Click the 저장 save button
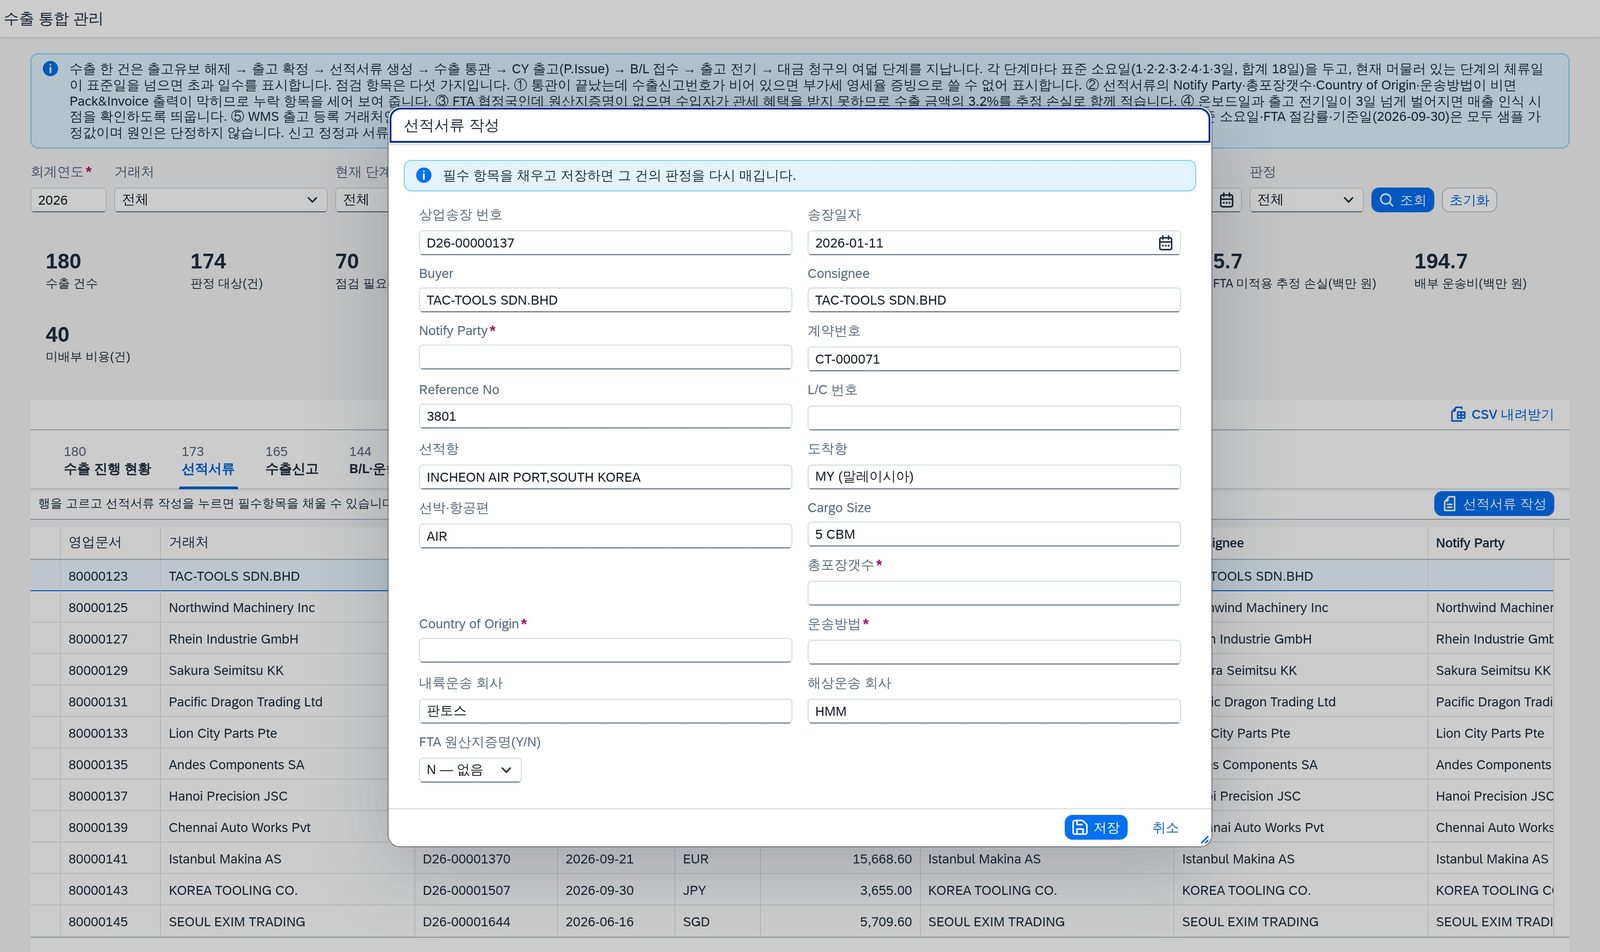This screenshot has height=952, width=1600. point(1096,827)
